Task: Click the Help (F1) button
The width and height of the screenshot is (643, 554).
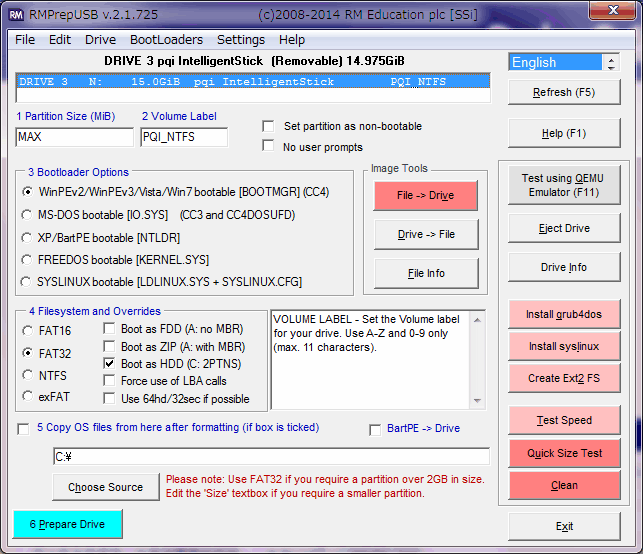Action: 564,133
